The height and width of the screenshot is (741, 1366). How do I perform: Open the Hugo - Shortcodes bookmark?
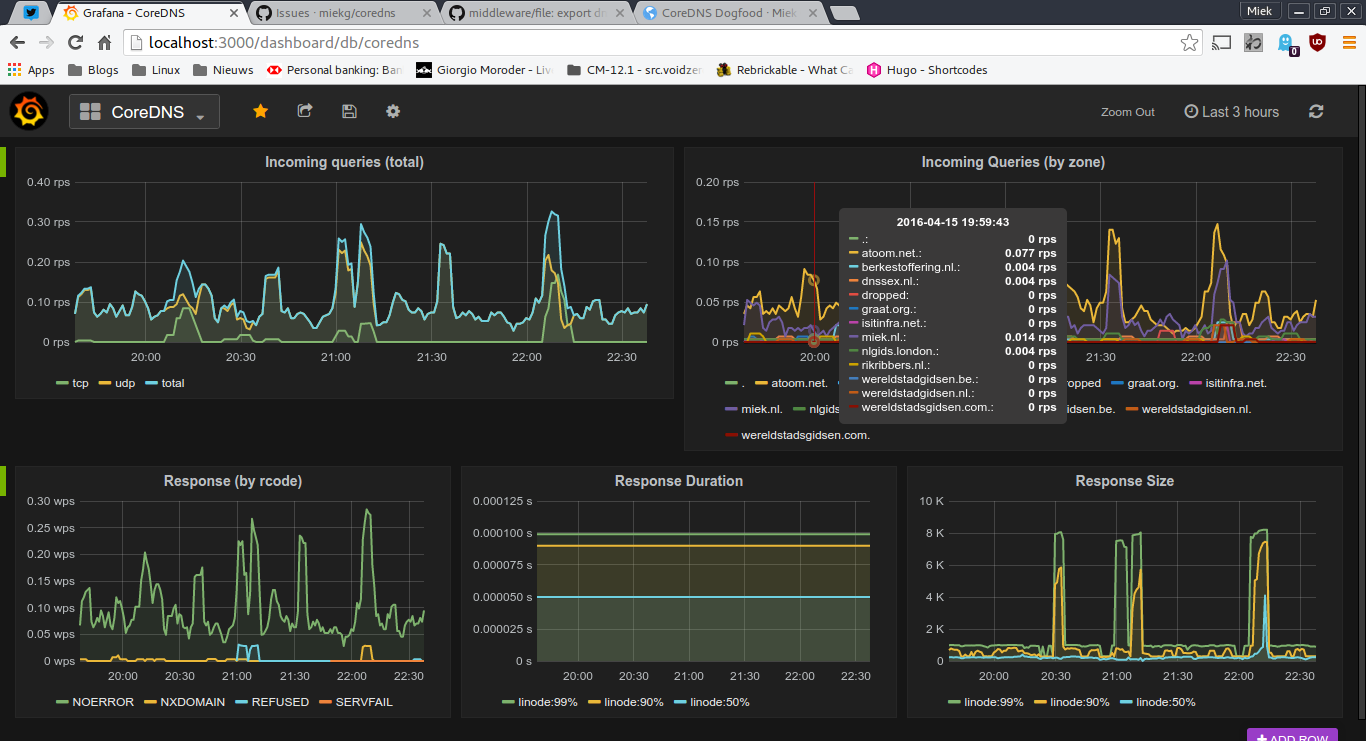tap(927, 70)
